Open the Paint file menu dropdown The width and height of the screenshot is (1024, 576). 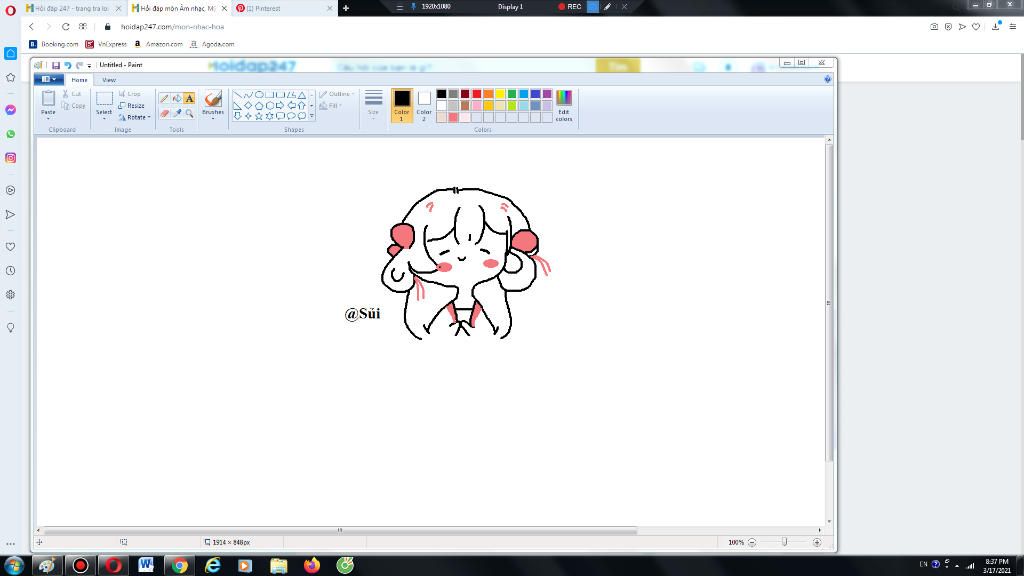pyautogui.click(x=49, y=79)
